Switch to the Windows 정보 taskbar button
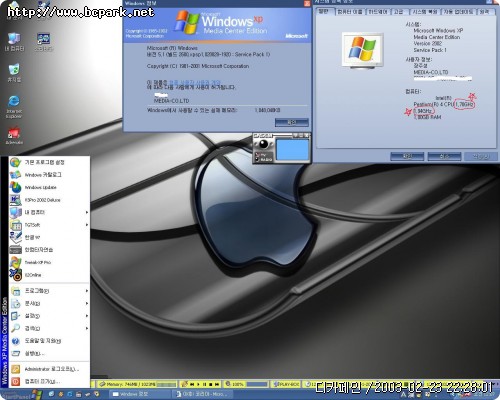The height and width of the screenshot is (400, 500). pyautogui.click(x=141, y=394)
